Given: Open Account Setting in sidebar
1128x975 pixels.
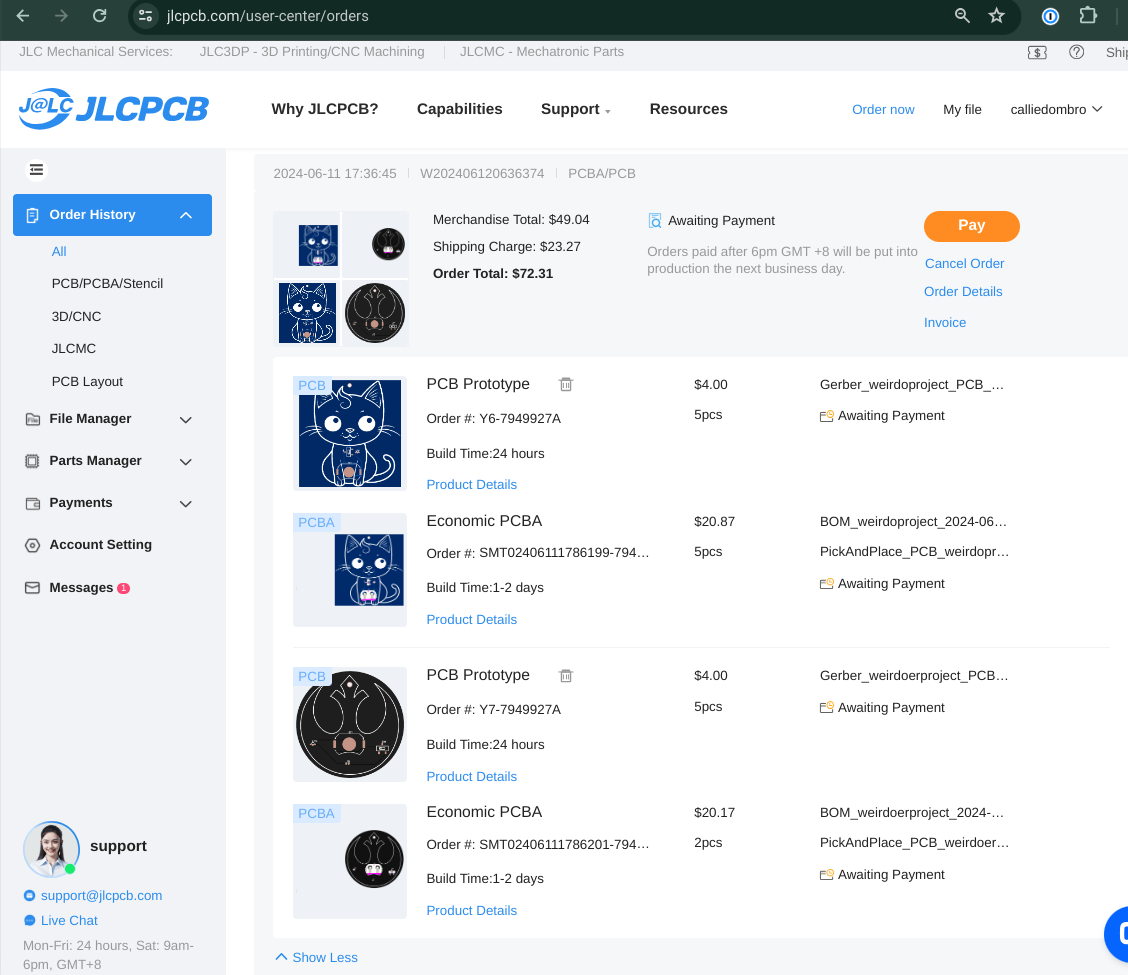Looking at the screenshot, I should tap(101, 545).
